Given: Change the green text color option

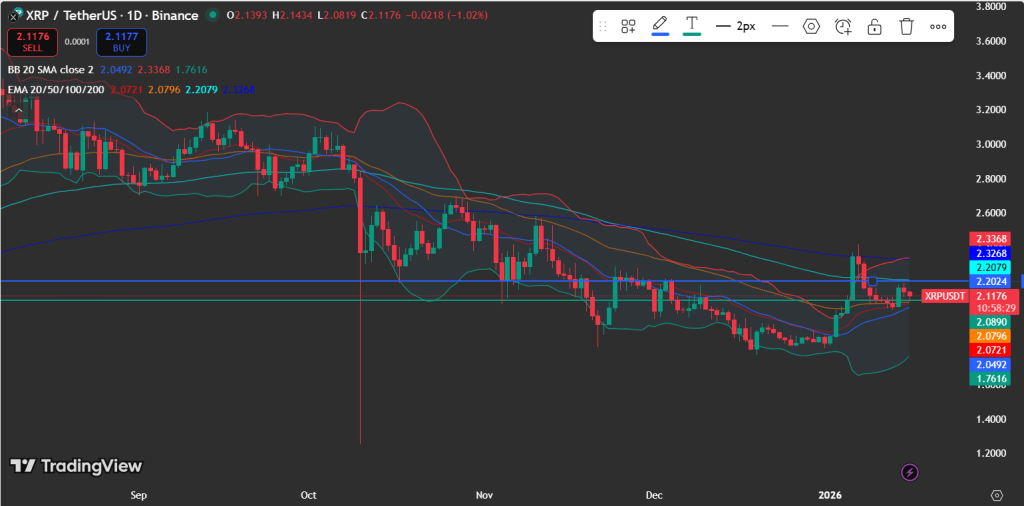Looking at the screenshot, I should coord(692,26).
